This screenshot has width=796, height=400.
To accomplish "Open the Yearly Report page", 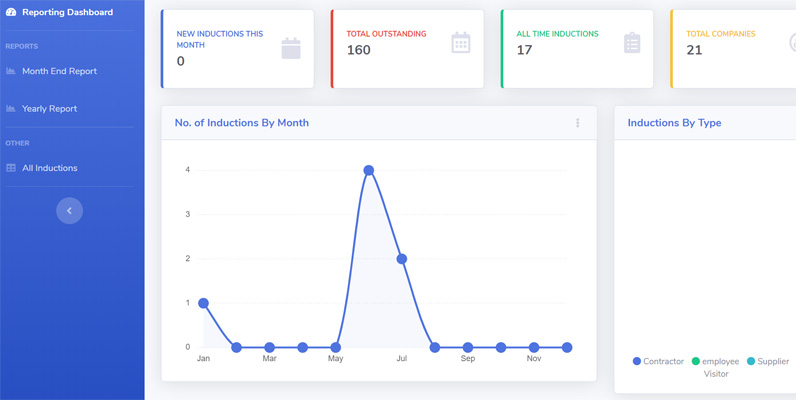I will click(x=49, y=109).
